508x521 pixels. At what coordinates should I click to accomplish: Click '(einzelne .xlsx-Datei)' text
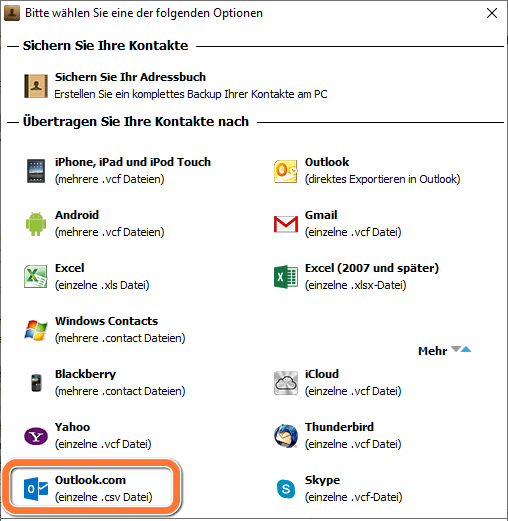tap(355, 285)
